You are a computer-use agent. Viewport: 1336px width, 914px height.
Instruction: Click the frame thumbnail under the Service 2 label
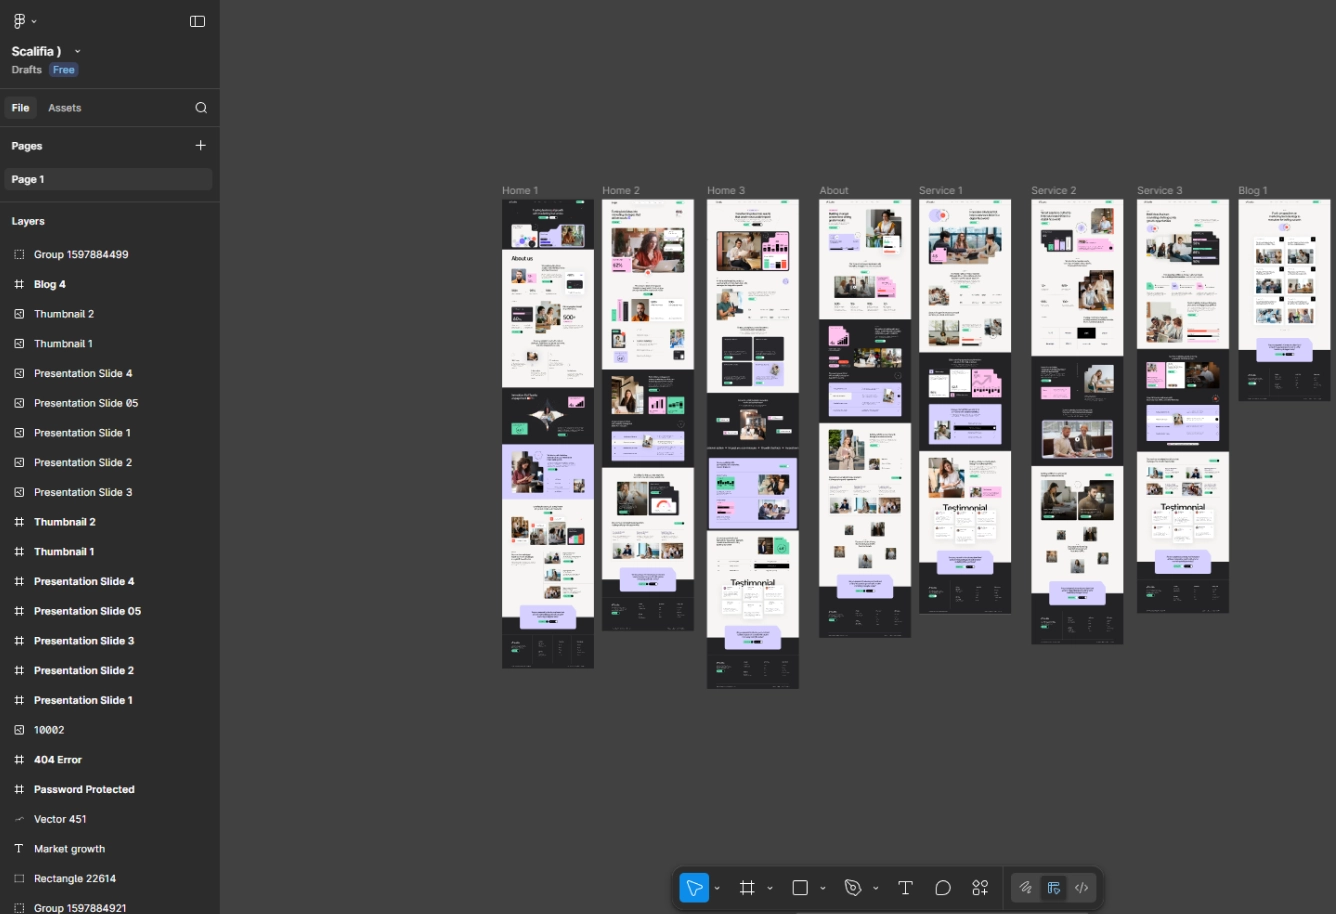coord(1077,421)
